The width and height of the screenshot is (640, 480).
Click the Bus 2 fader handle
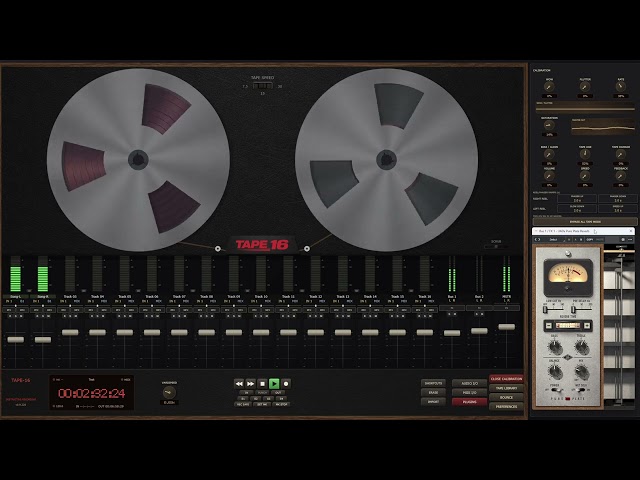click(479, 331)
